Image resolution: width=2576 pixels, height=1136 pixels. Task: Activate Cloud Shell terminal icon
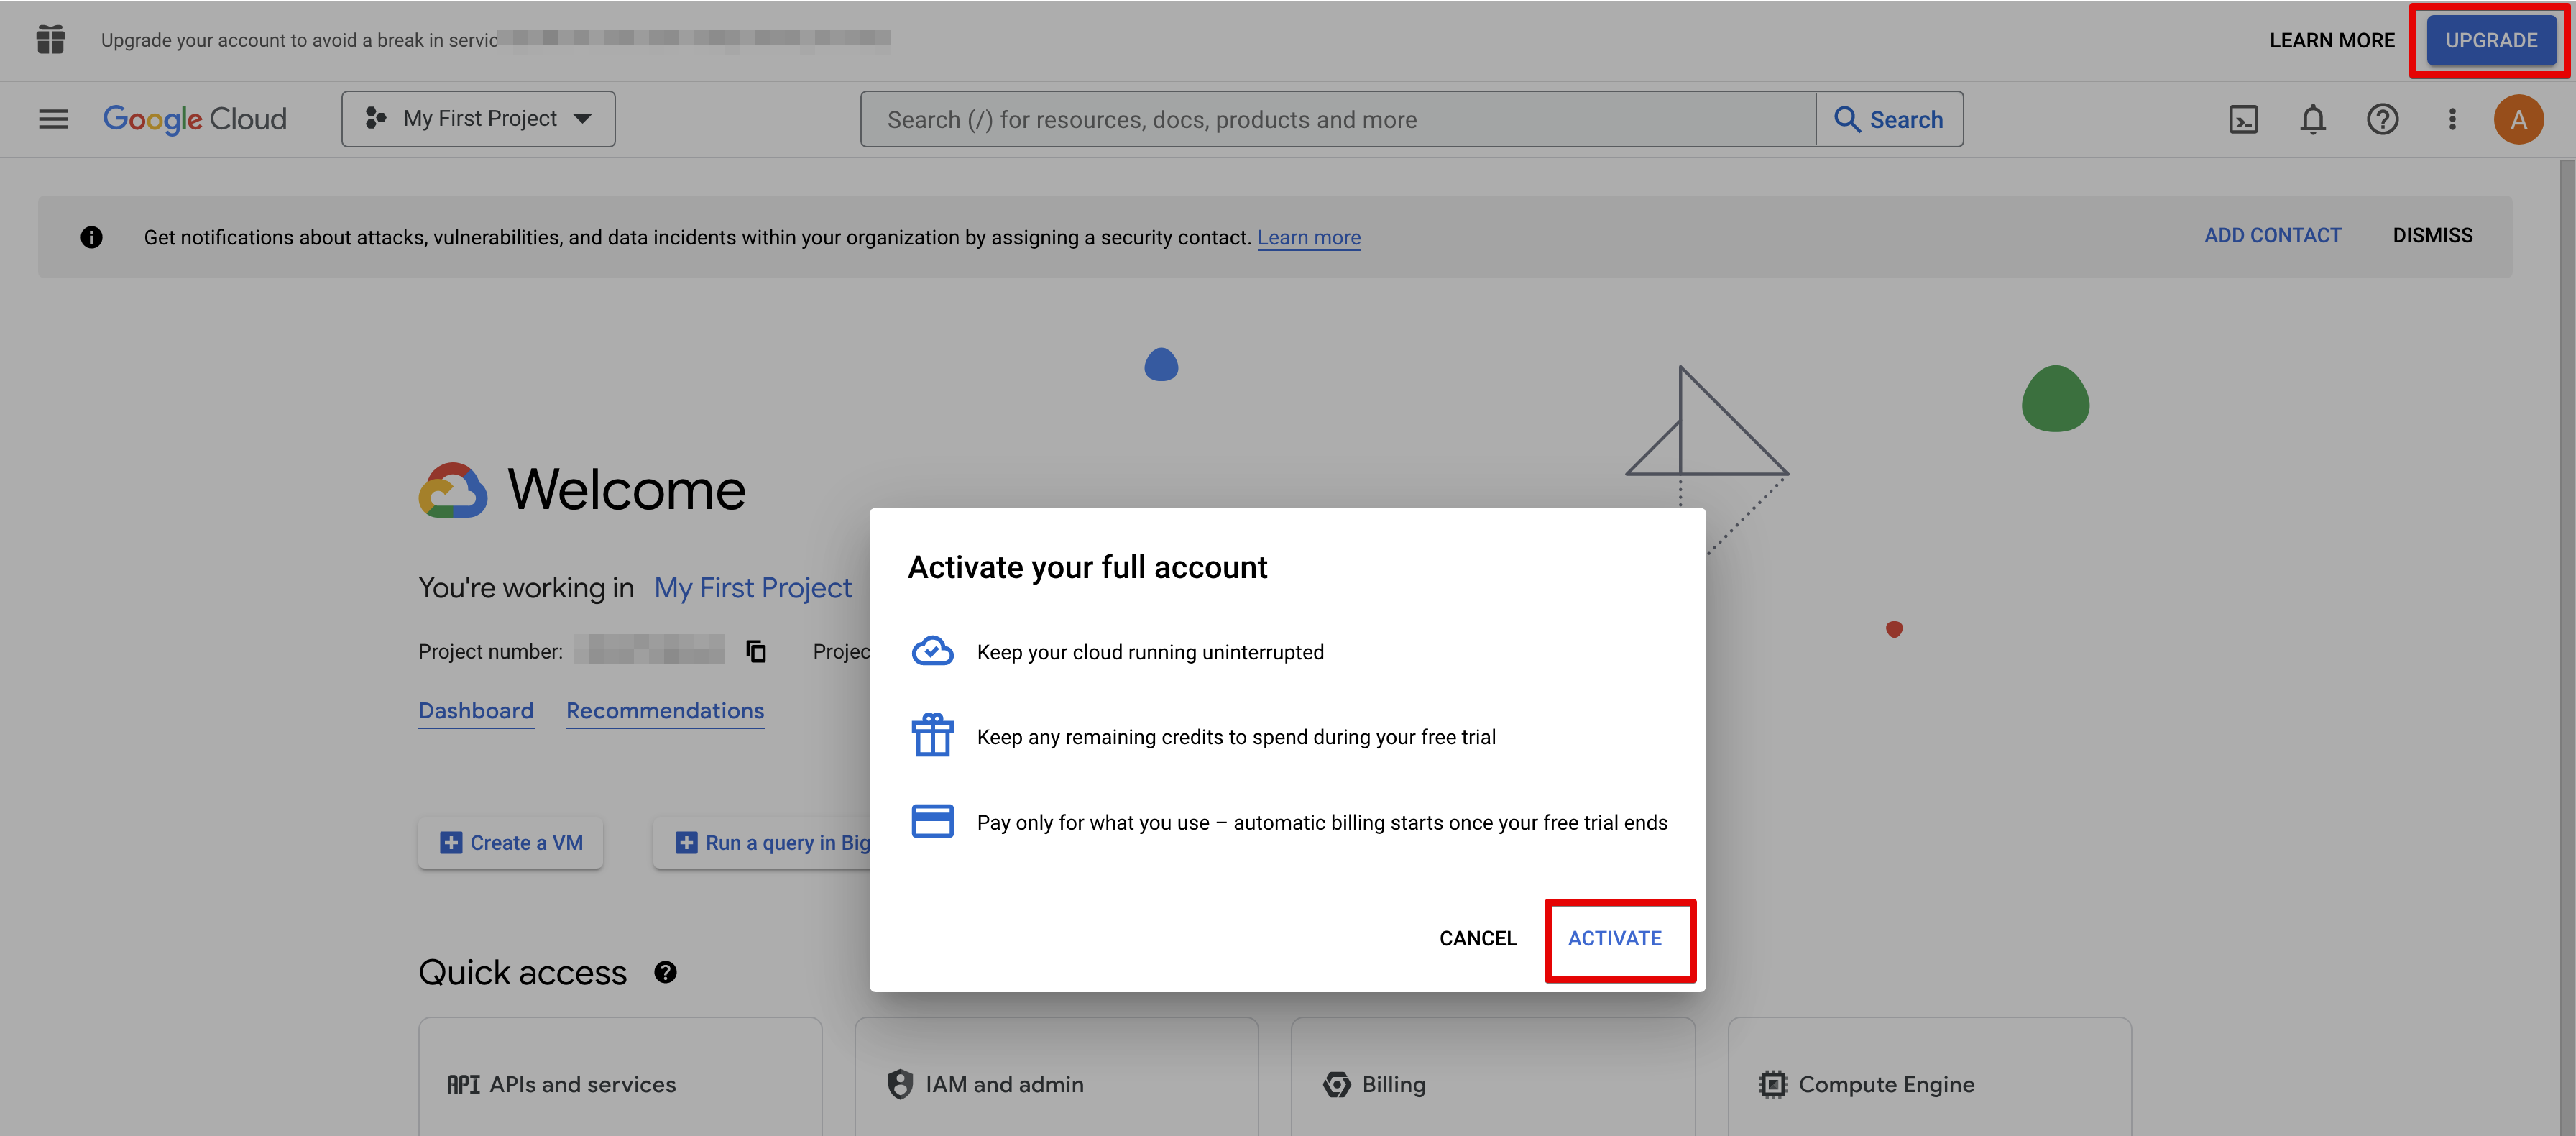click(2243, 119)
